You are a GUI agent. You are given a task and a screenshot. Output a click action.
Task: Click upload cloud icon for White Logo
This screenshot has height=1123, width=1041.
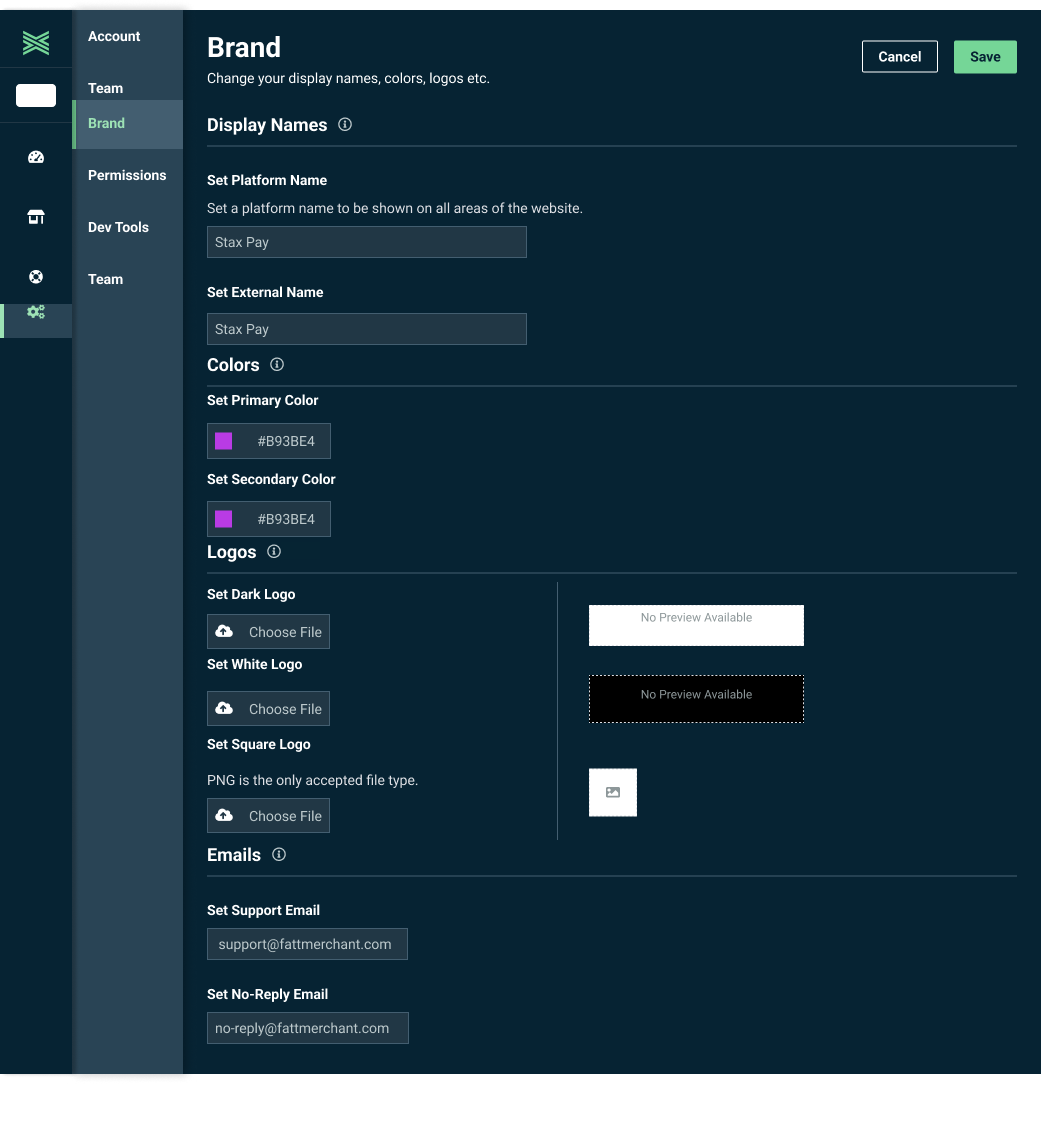(224, 708)
